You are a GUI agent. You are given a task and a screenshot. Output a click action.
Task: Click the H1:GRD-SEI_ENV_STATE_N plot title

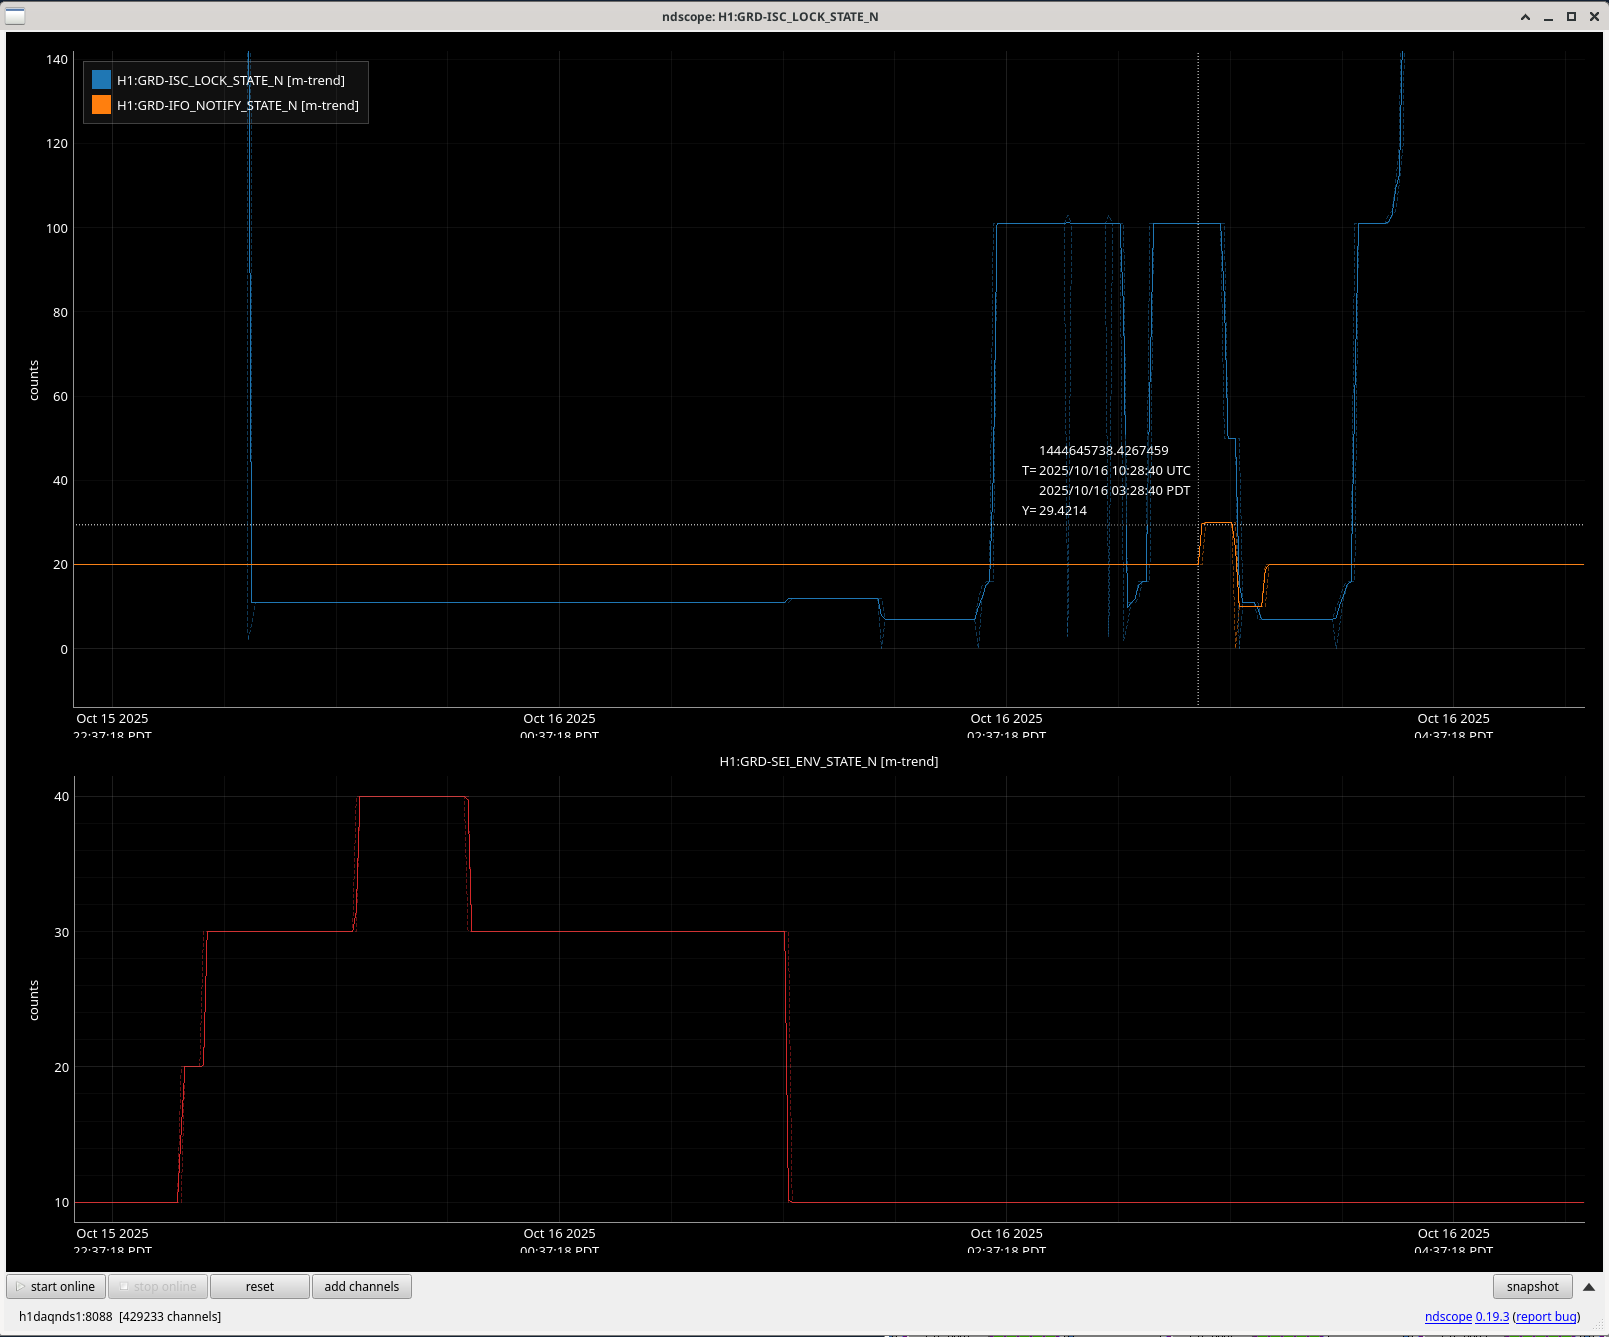pyautogui.click(x=828, y=761)
